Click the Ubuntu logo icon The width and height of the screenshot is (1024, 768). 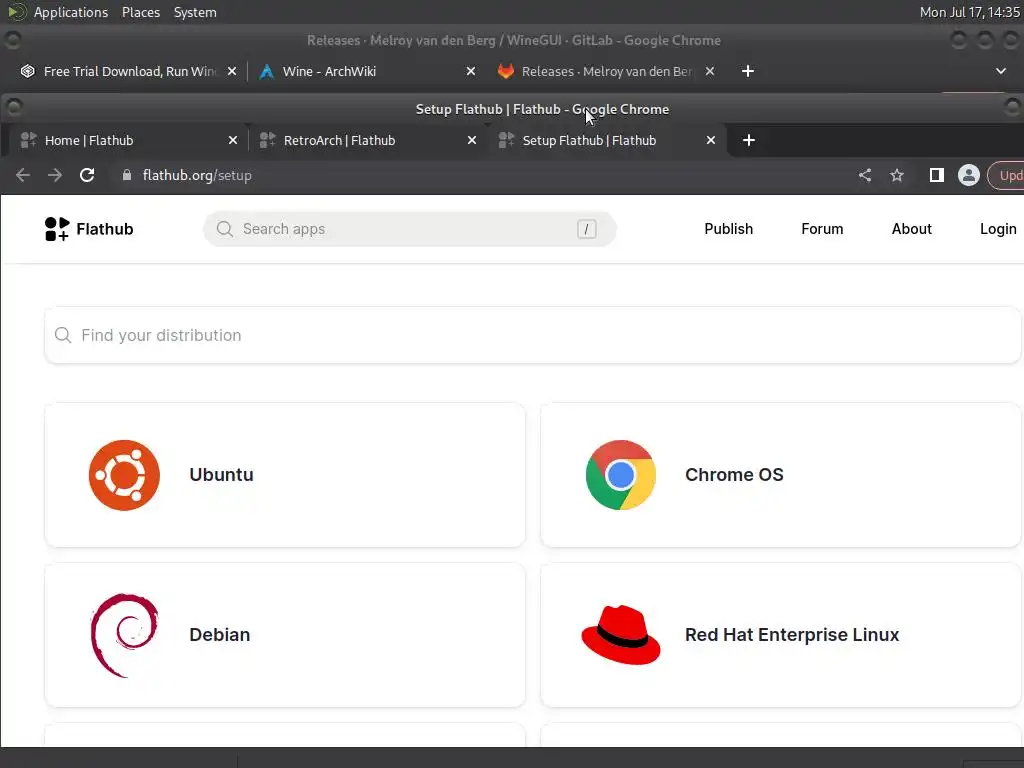[124, 475]
